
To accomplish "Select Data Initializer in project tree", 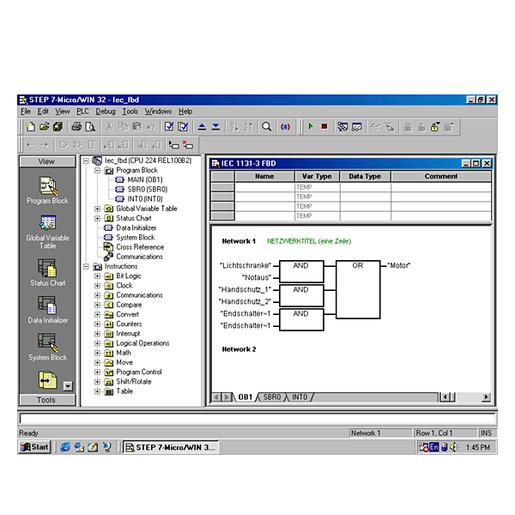I will click(136, 228).
